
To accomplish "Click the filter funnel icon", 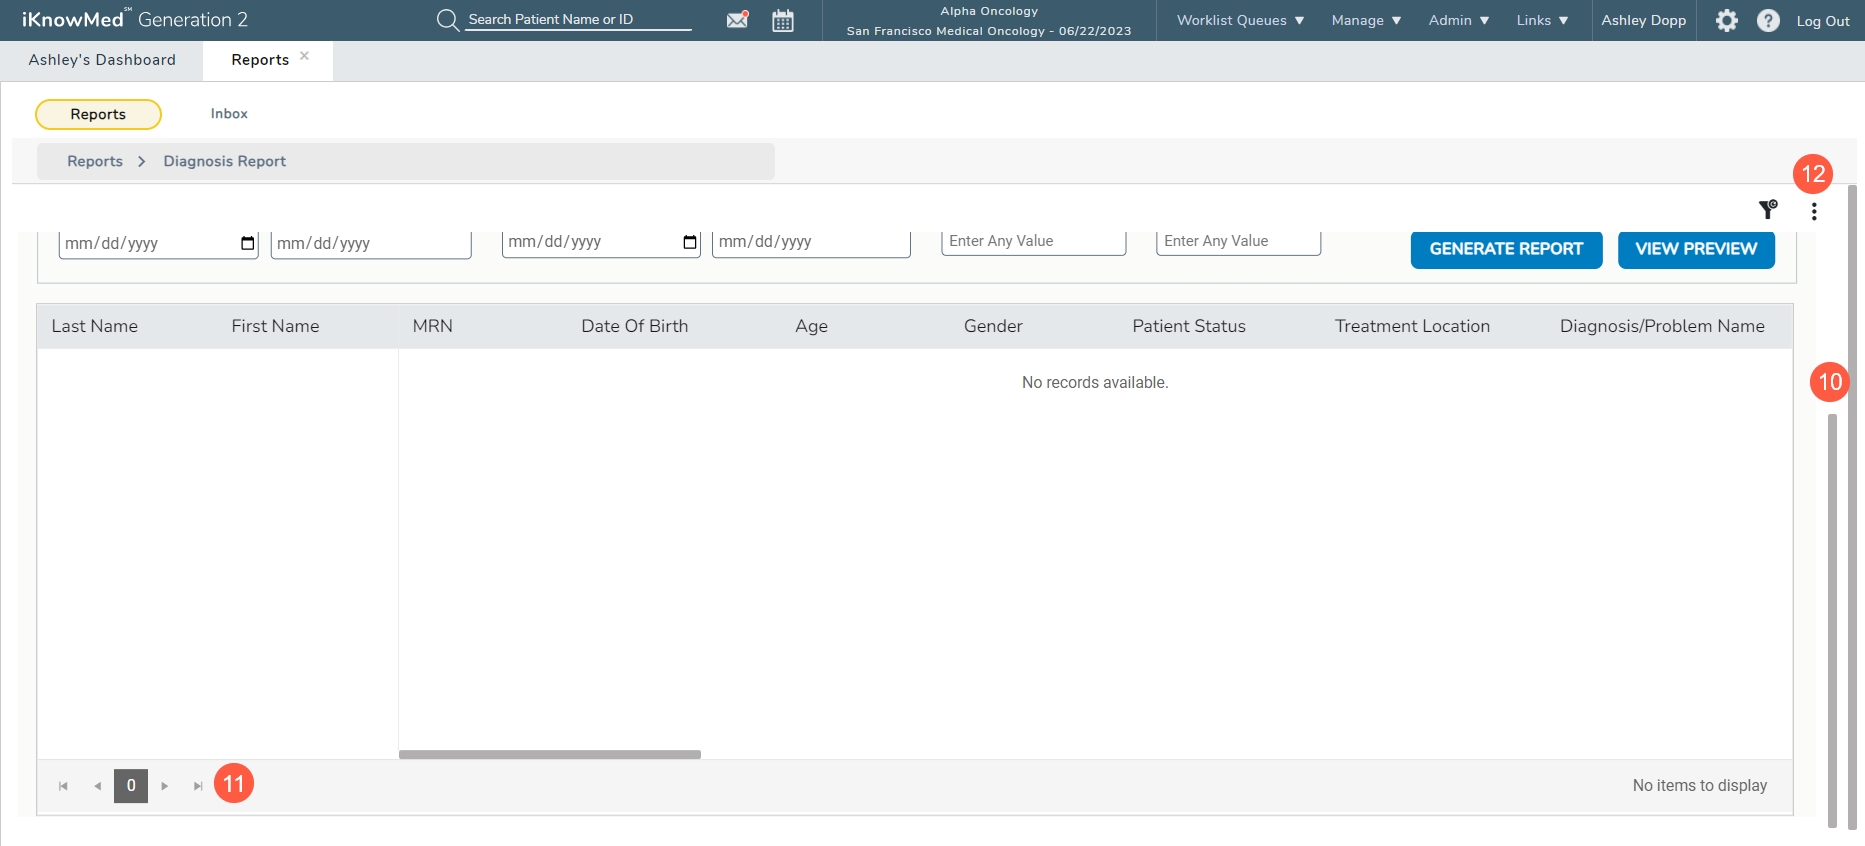I will (x=1768, y=209).
